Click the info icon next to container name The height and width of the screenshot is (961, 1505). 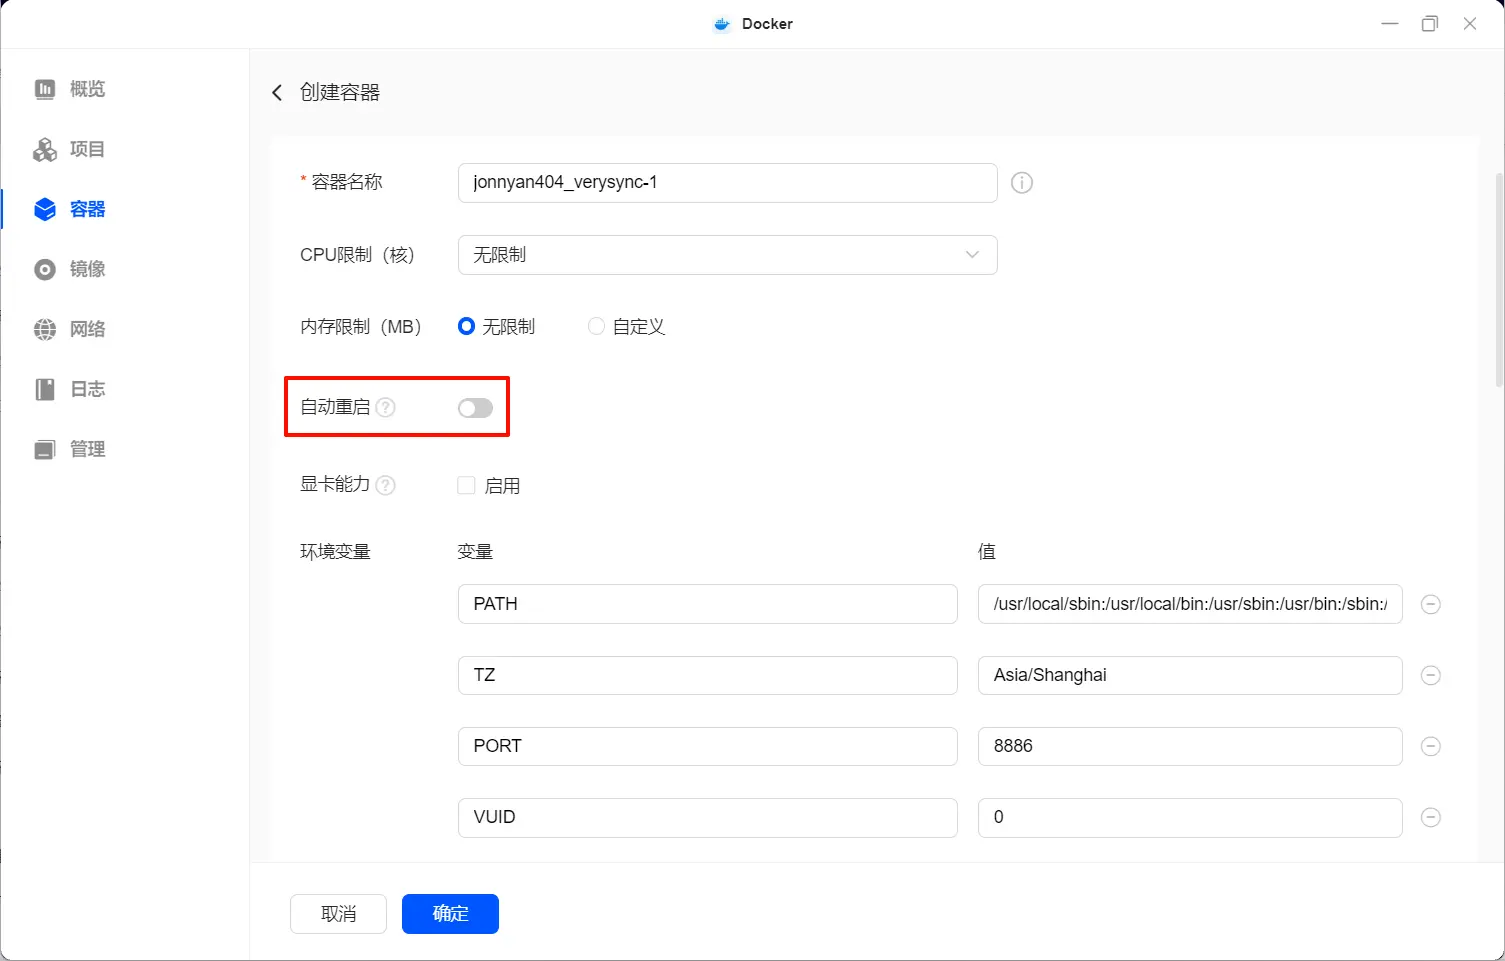click(x=1021, y=183)
